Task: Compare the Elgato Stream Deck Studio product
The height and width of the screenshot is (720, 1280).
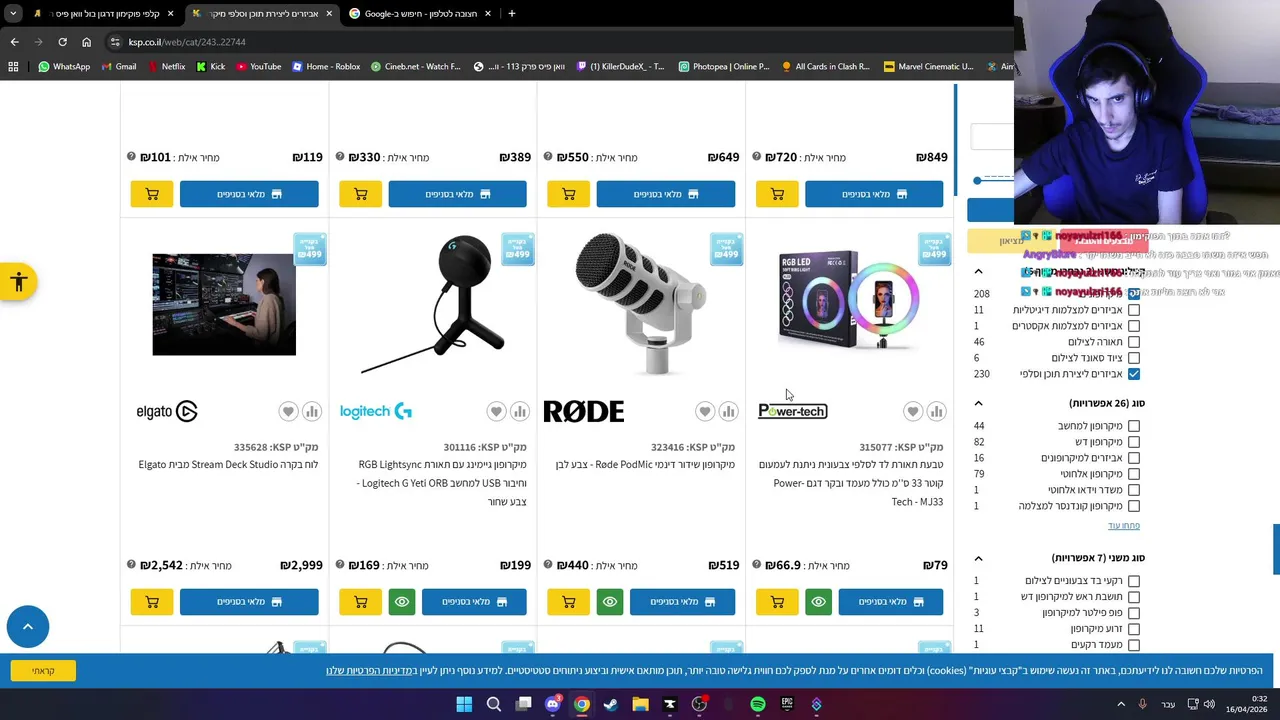Action: coord(312,411)
